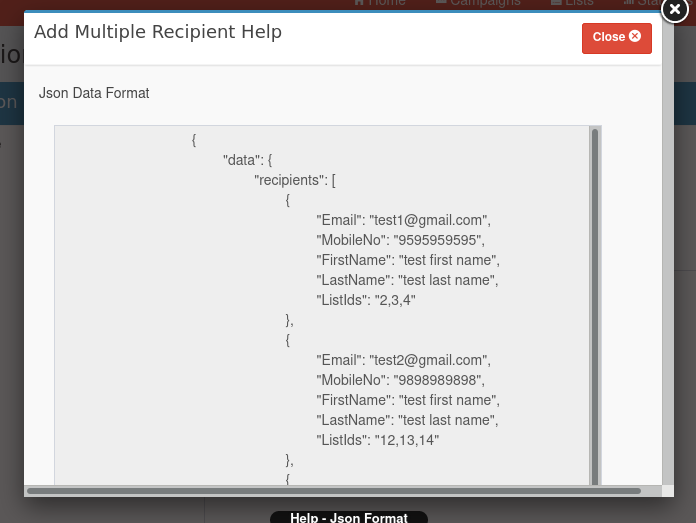The image size is (696, 523).
Task: Click the ListIds "12,13,14" line
Action: (377, 440)
